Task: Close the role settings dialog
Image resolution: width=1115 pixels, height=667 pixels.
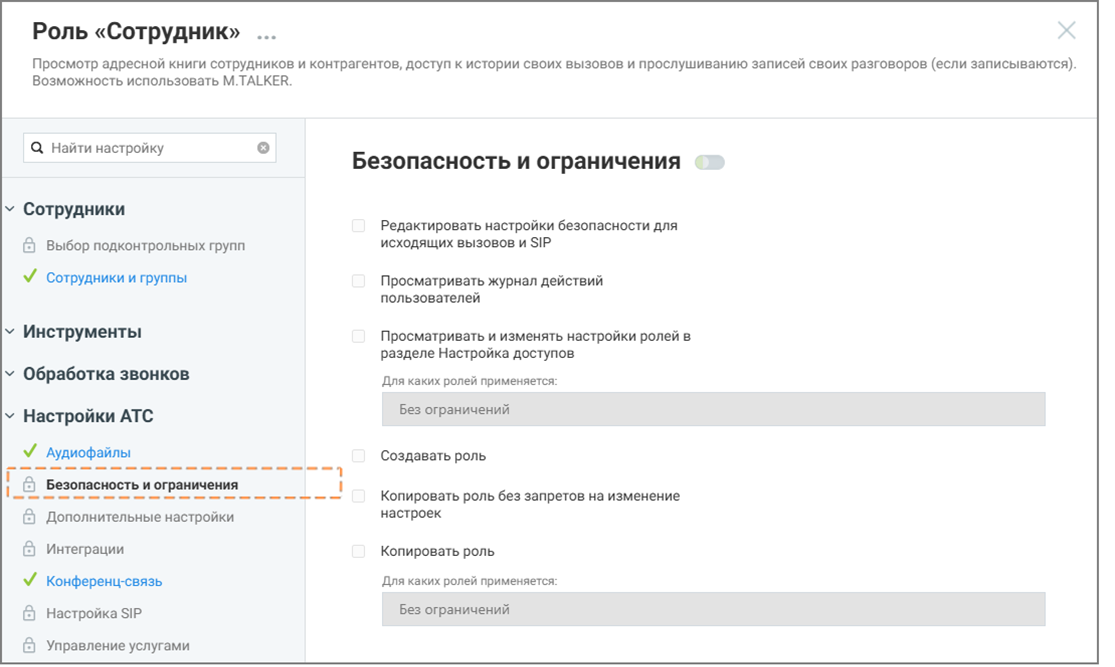Action: point(1066,31)
